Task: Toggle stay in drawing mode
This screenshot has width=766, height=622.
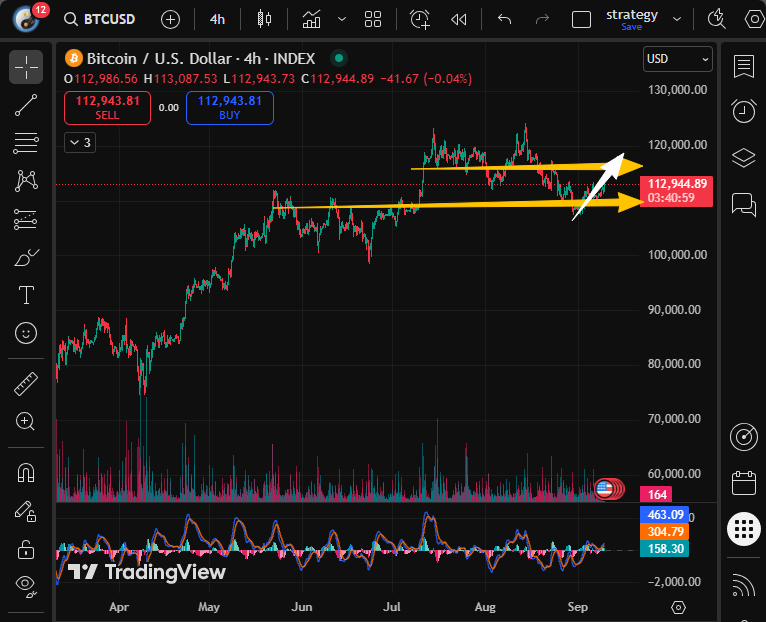Action: click(x=25, y=512)
